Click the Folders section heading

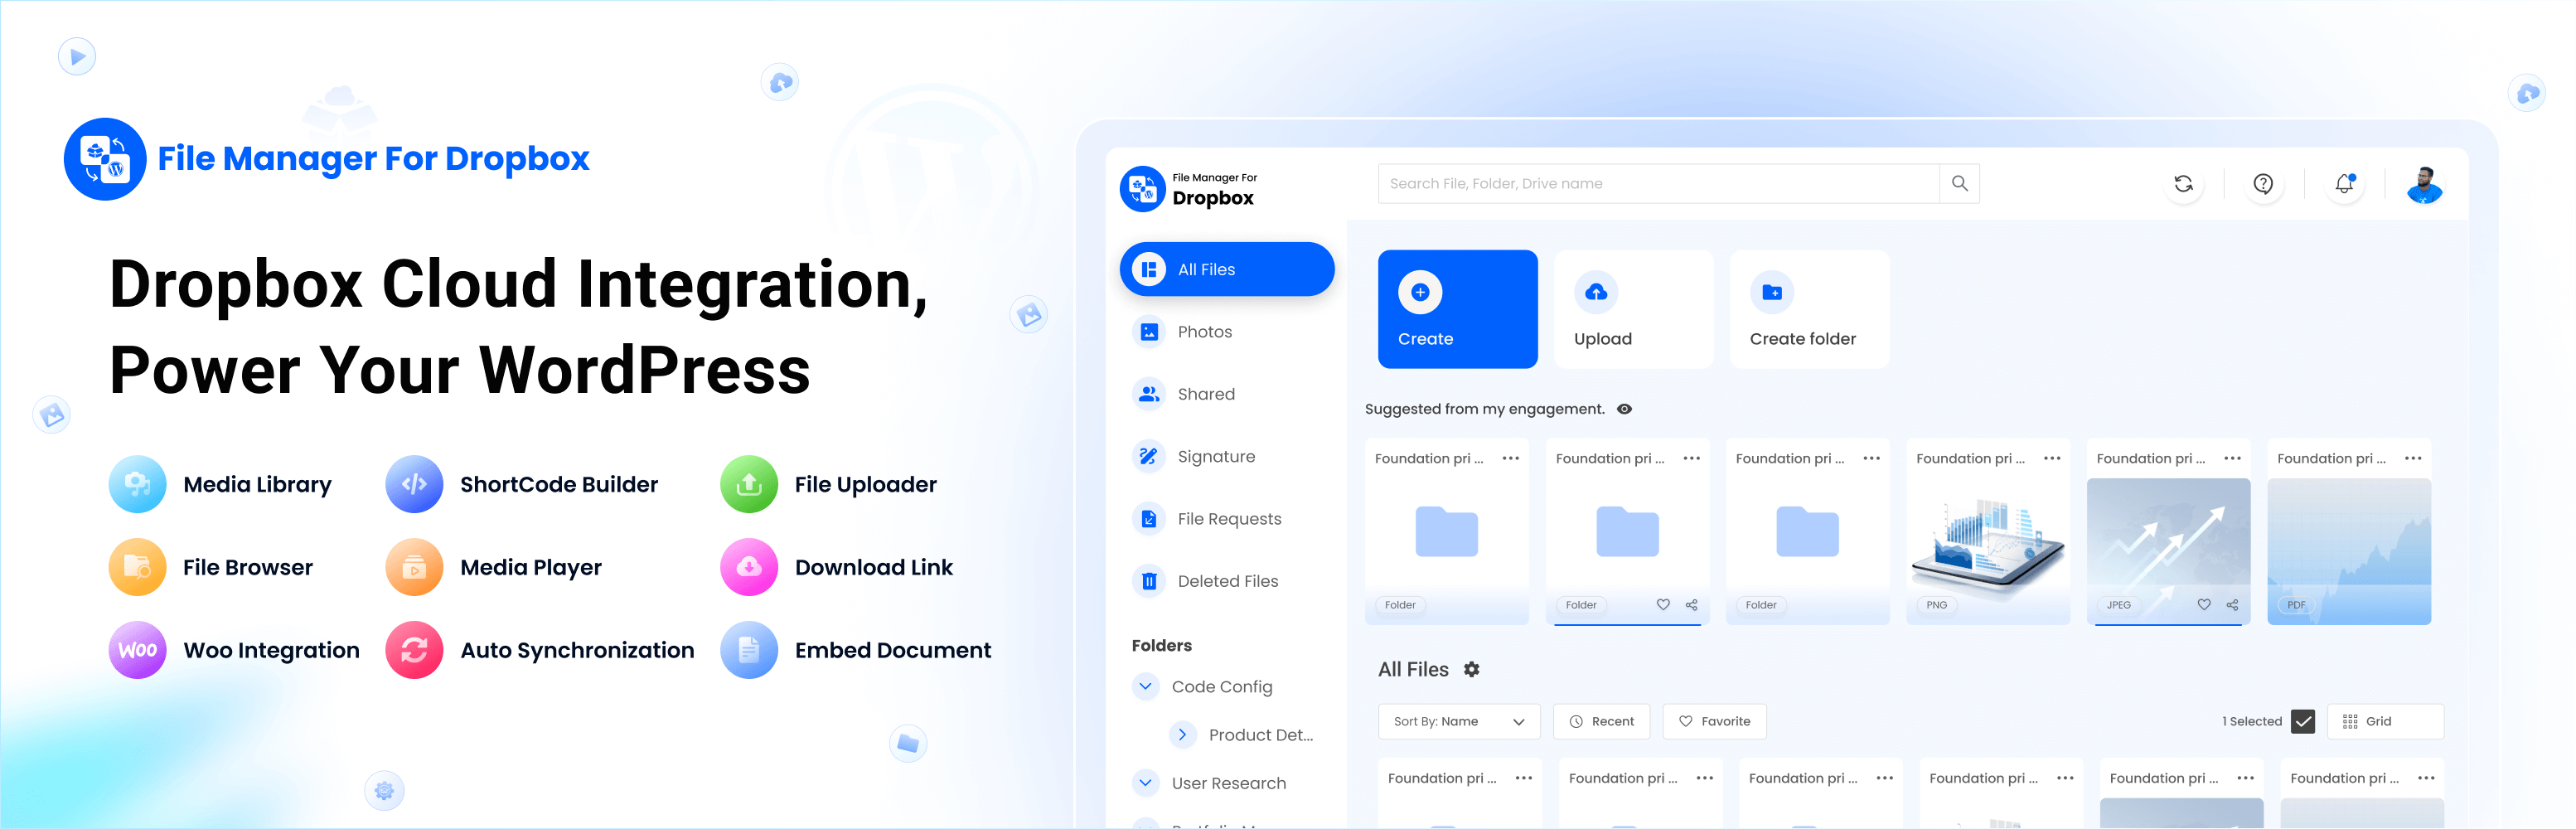(1161, 646)
